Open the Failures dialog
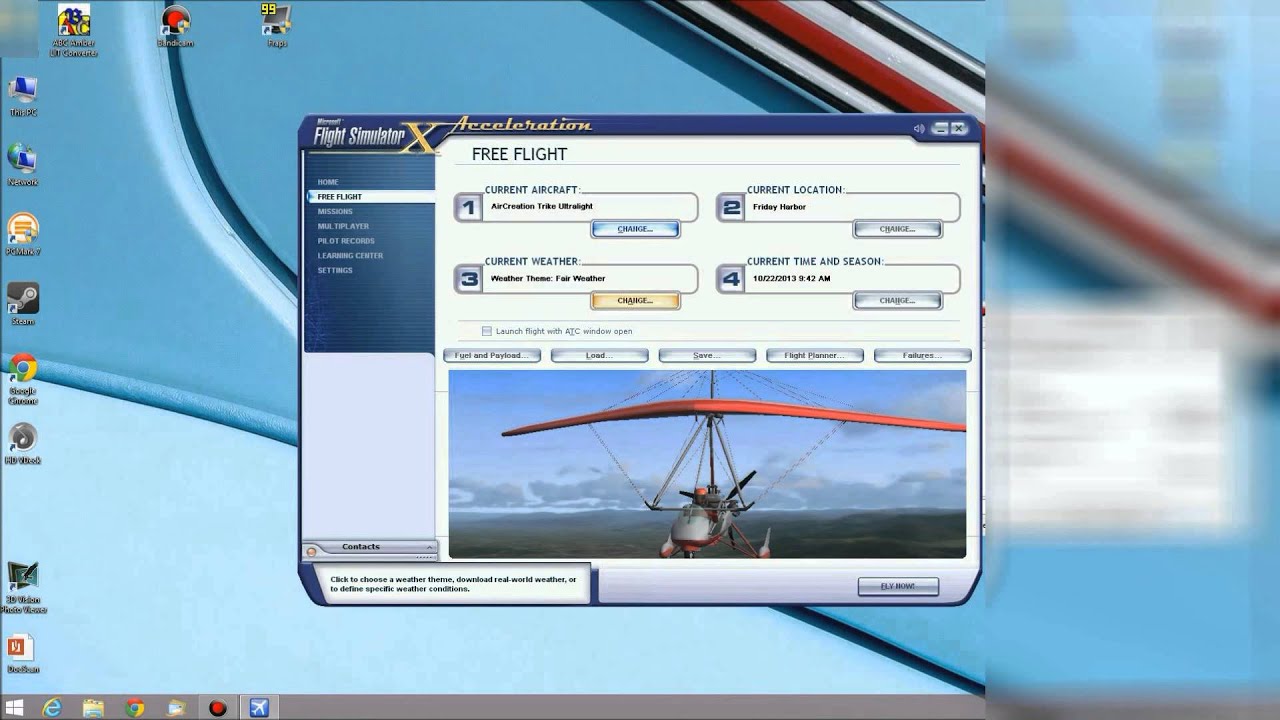The width and height of the screenshot is (1280, 720). 922,355
